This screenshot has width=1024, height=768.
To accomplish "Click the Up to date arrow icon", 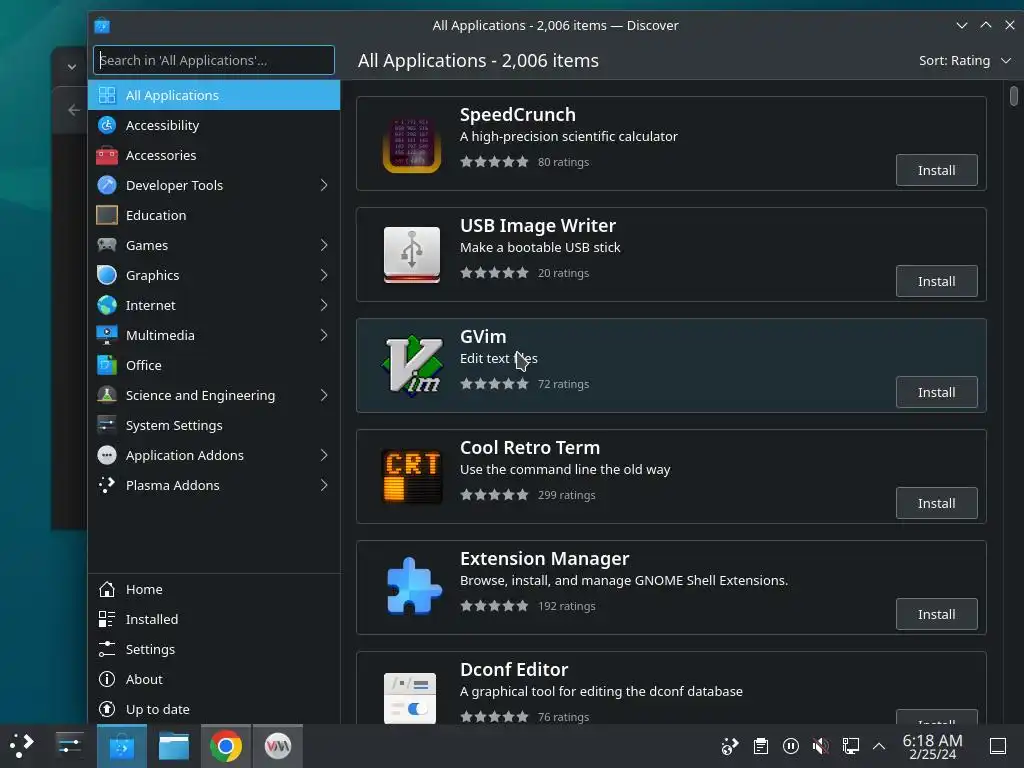I will (106, 709).
